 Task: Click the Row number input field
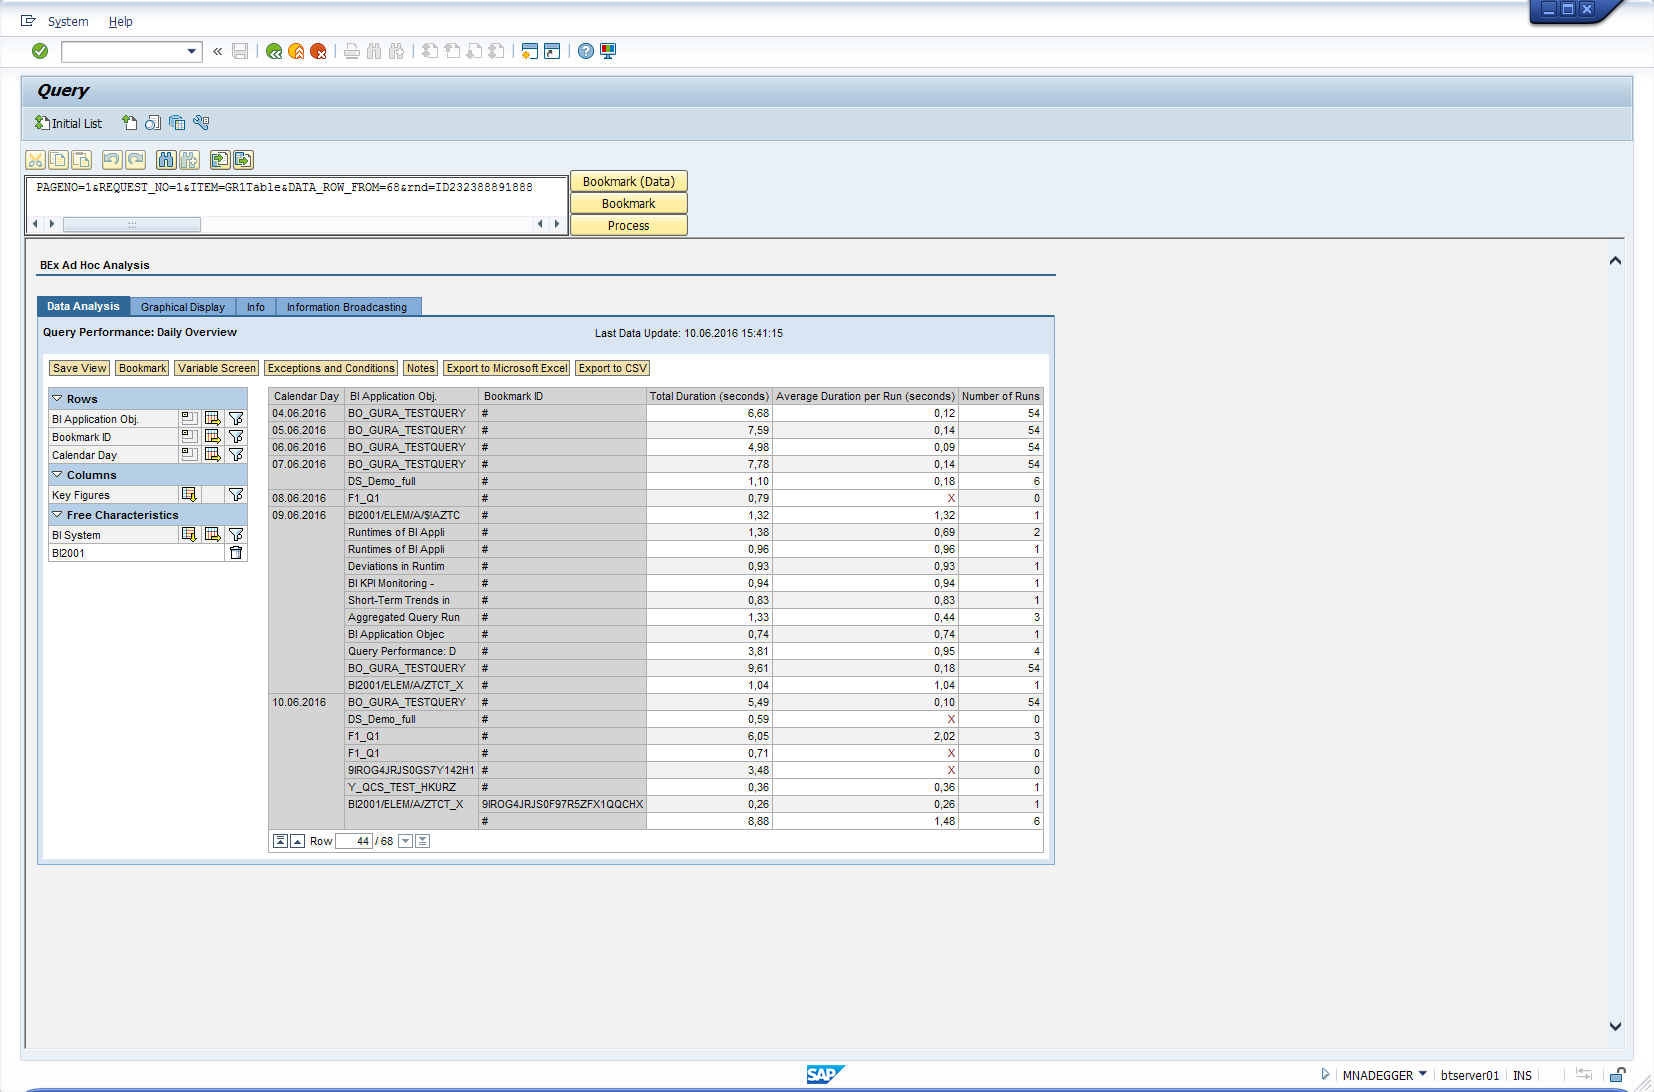click(354, 841)
